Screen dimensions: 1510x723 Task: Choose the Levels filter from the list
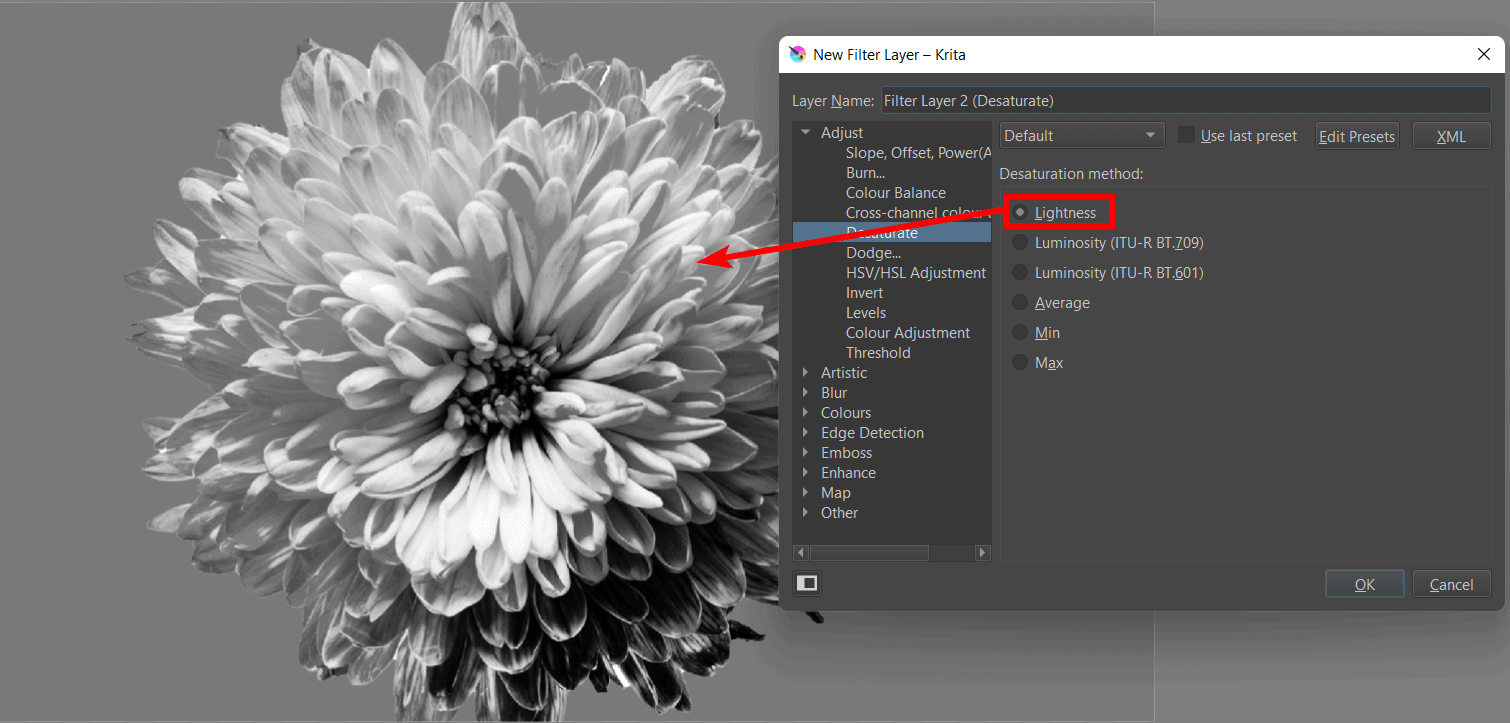tap(866, 313)
